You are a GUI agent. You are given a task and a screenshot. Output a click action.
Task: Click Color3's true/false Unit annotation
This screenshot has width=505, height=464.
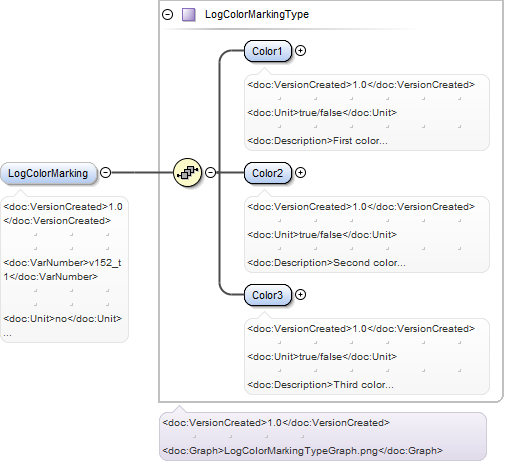point(322,357)
